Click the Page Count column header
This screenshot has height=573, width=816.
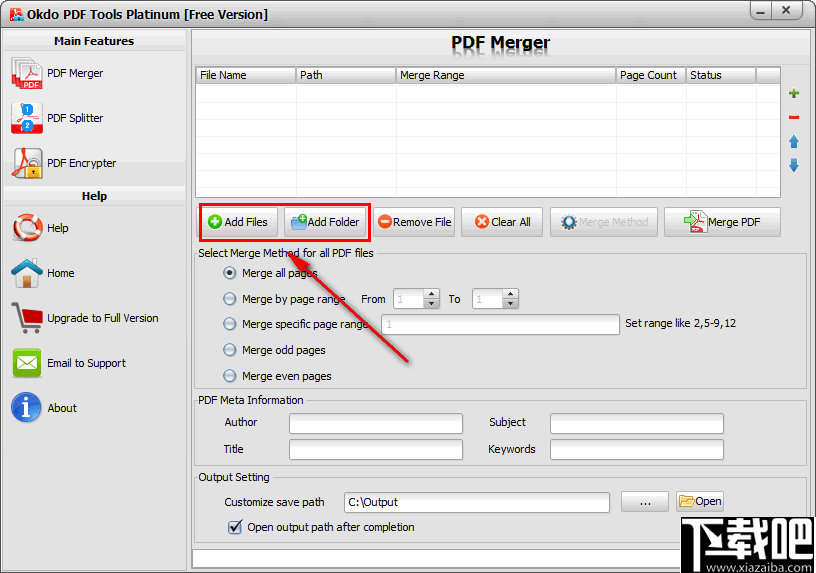tap(651, 75)
